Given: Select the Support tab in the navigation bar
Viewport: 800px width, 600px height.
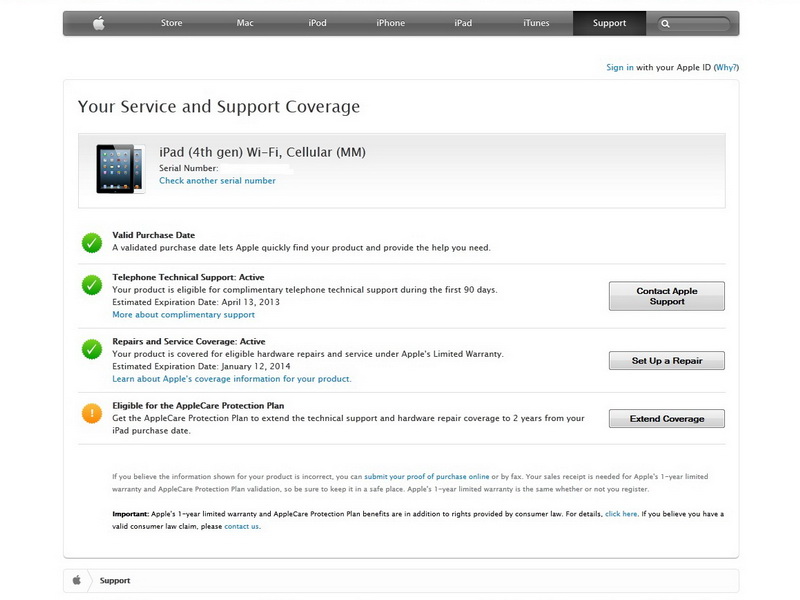Looking at the screenshot, I should [x=609, y=23].
